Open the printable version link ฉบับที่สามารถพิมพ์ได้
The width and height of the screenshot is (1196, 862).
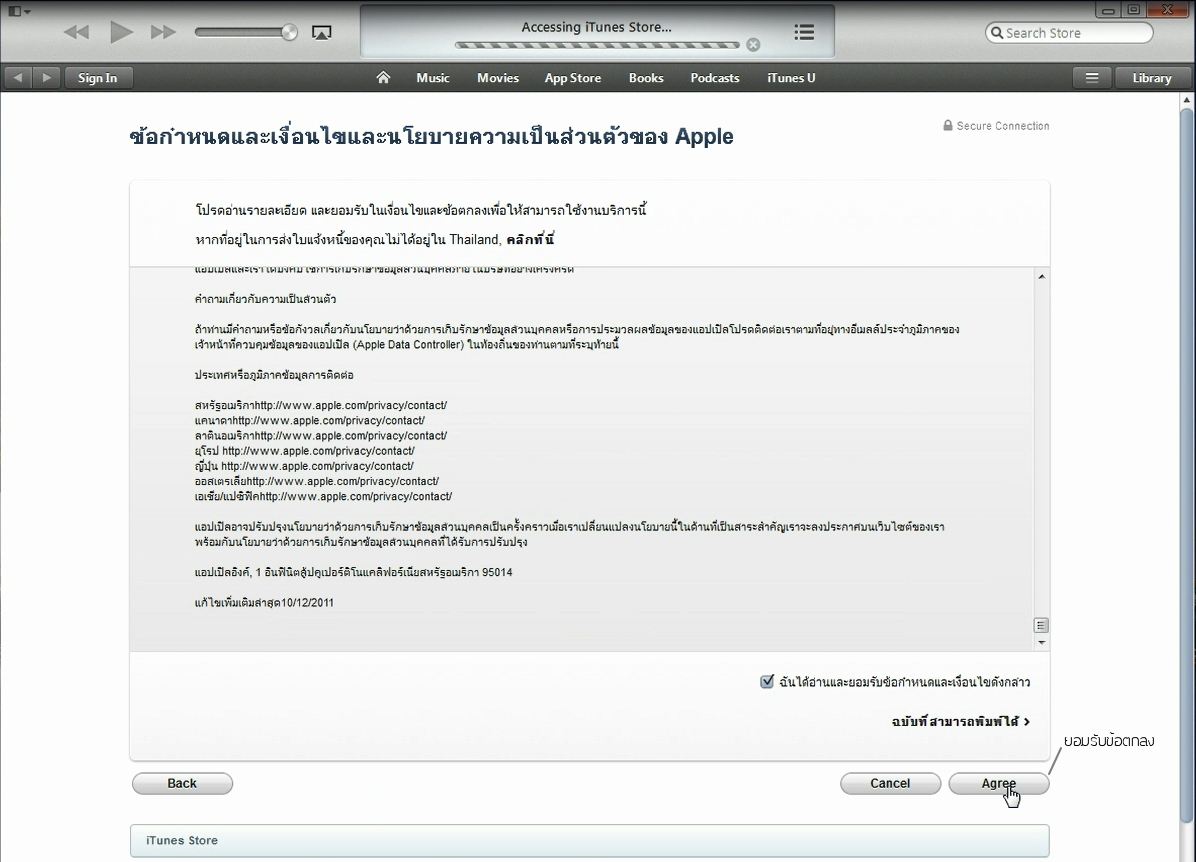point(961,722)
